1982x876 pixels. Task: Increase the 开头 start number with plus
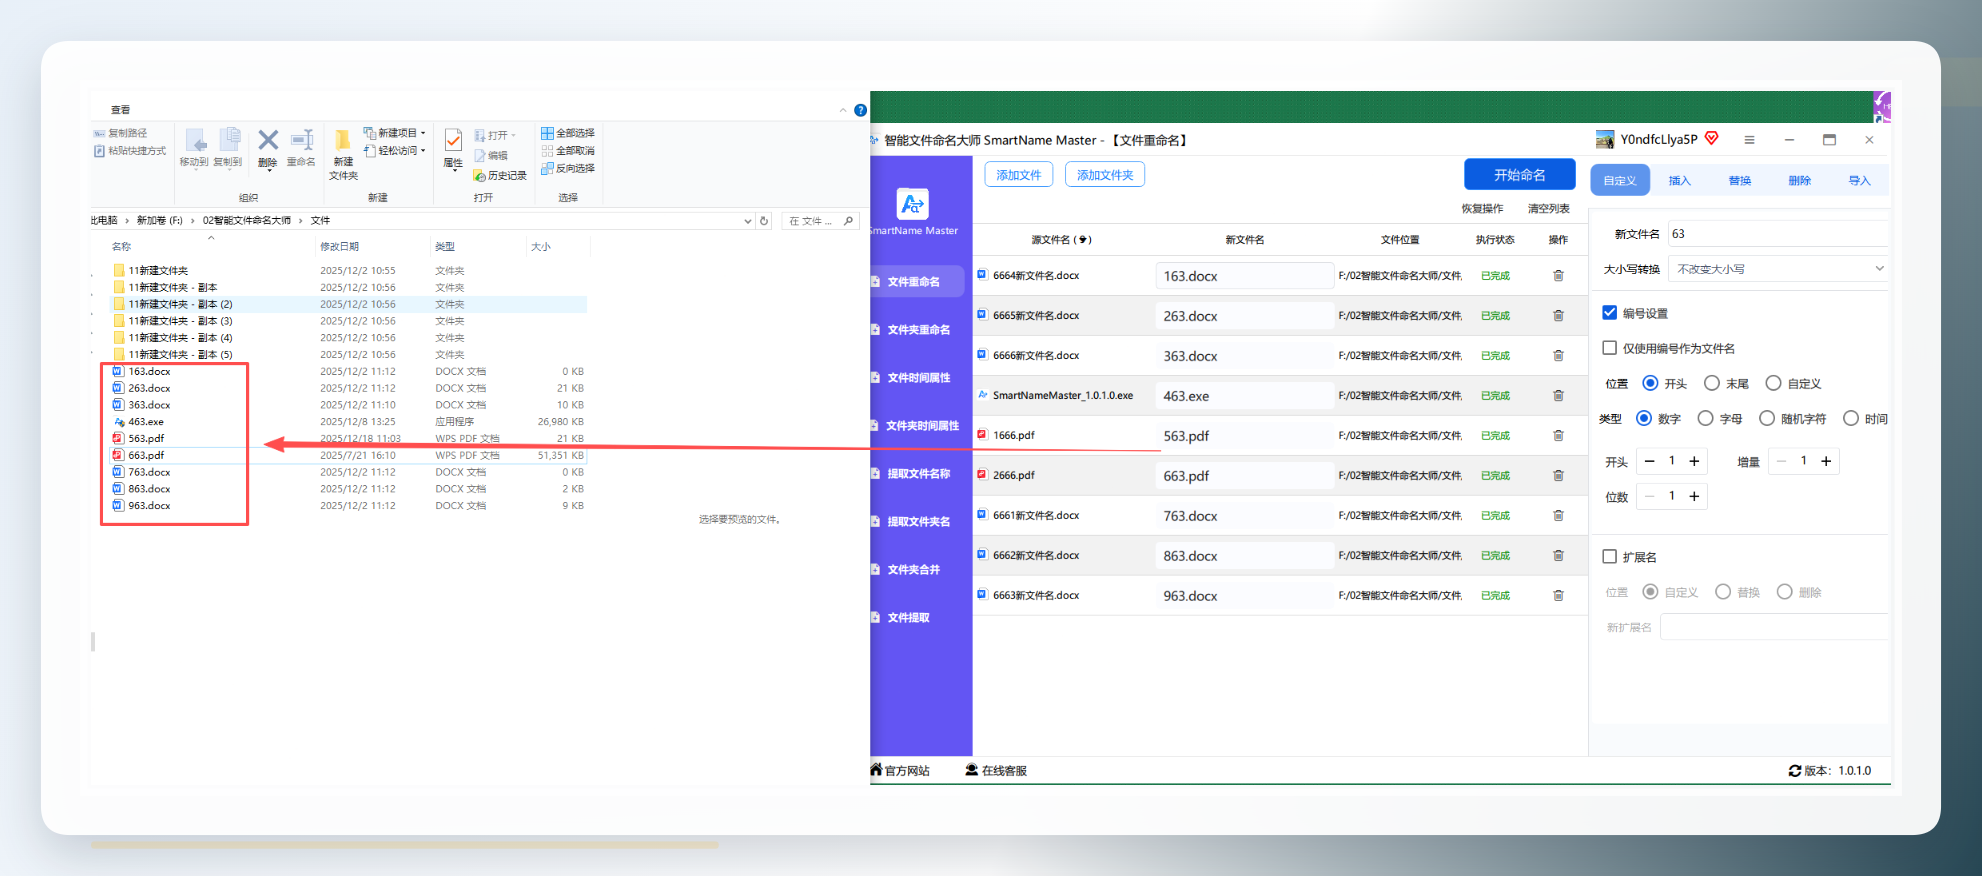1694,461
